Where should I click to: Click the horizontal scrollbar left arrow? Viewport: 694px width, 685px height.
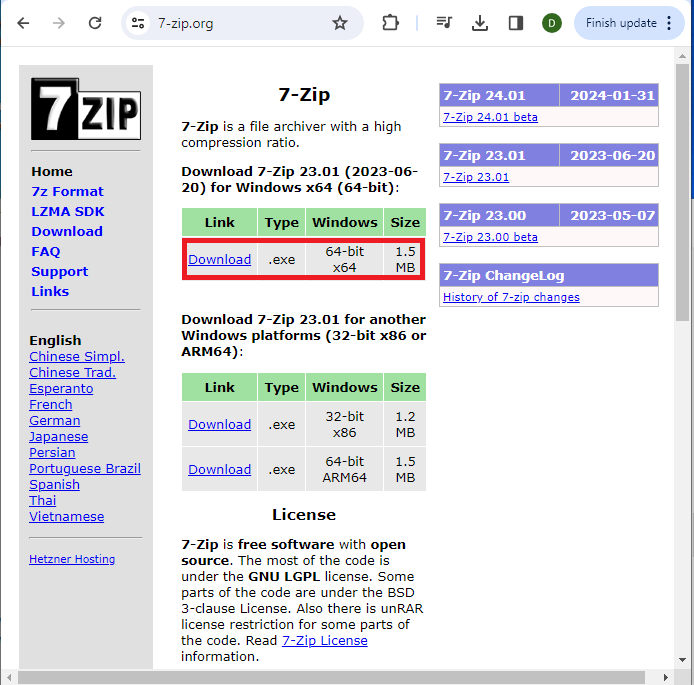point(8,677)
